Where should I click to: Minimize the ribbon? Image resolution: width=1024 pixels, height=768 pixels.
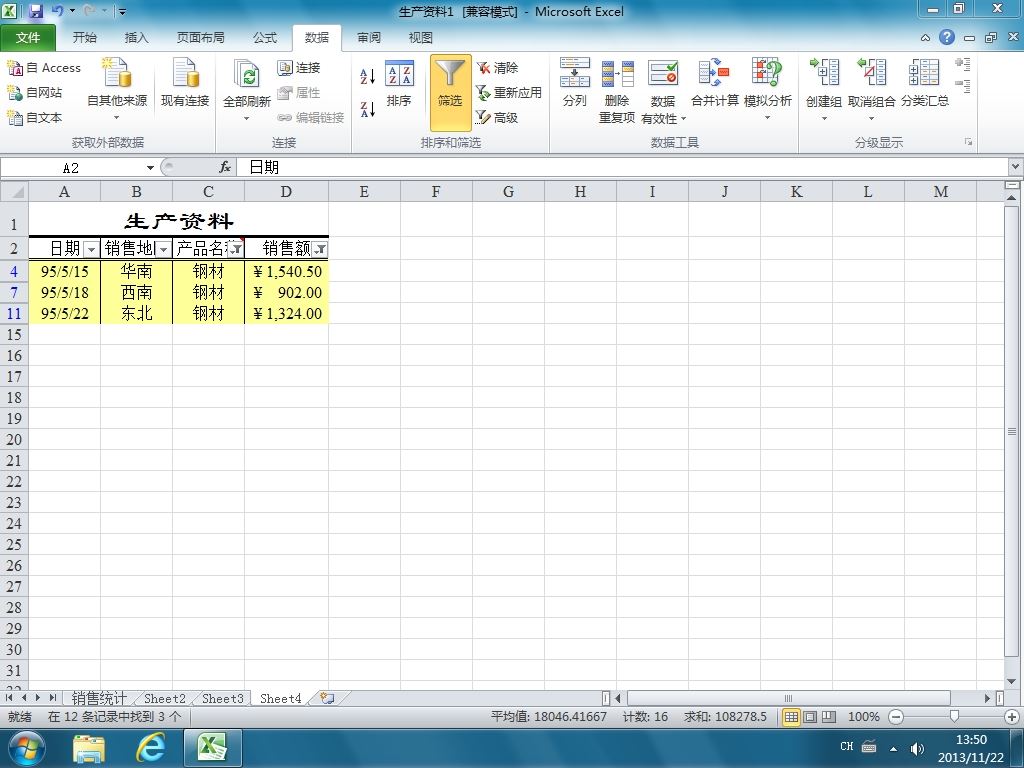pyautogui.click(x=925, y=38)
